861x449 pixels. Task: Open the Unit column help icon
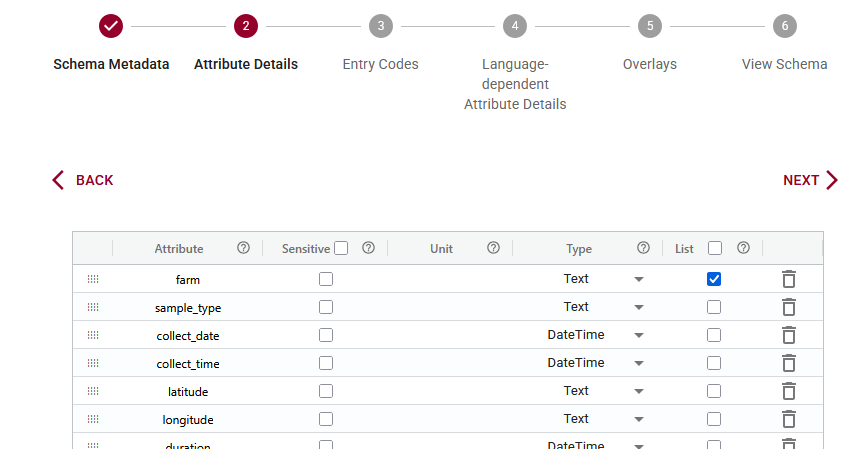493,248
